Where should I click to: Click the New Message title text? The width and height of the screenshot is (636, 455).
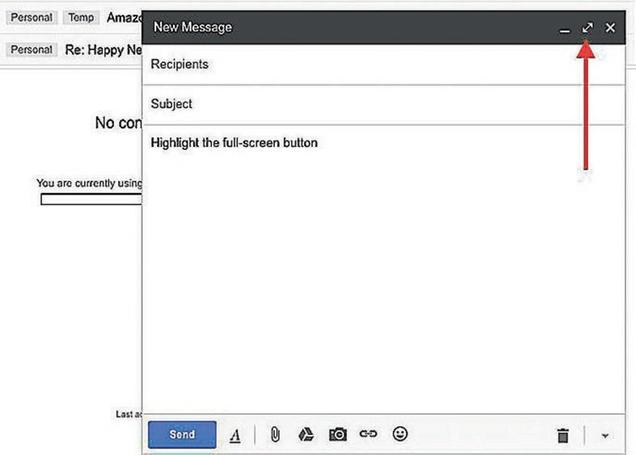(193, 27)
